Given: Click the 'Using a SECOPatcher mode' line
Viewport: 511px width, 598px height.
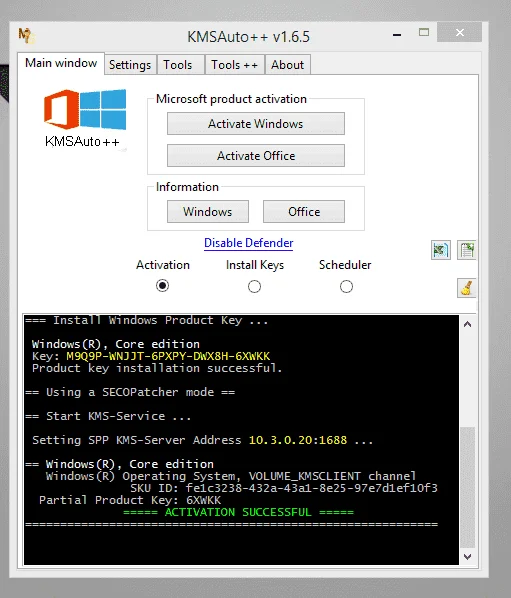Looking at the screenshot, I should tap(130, 392).
